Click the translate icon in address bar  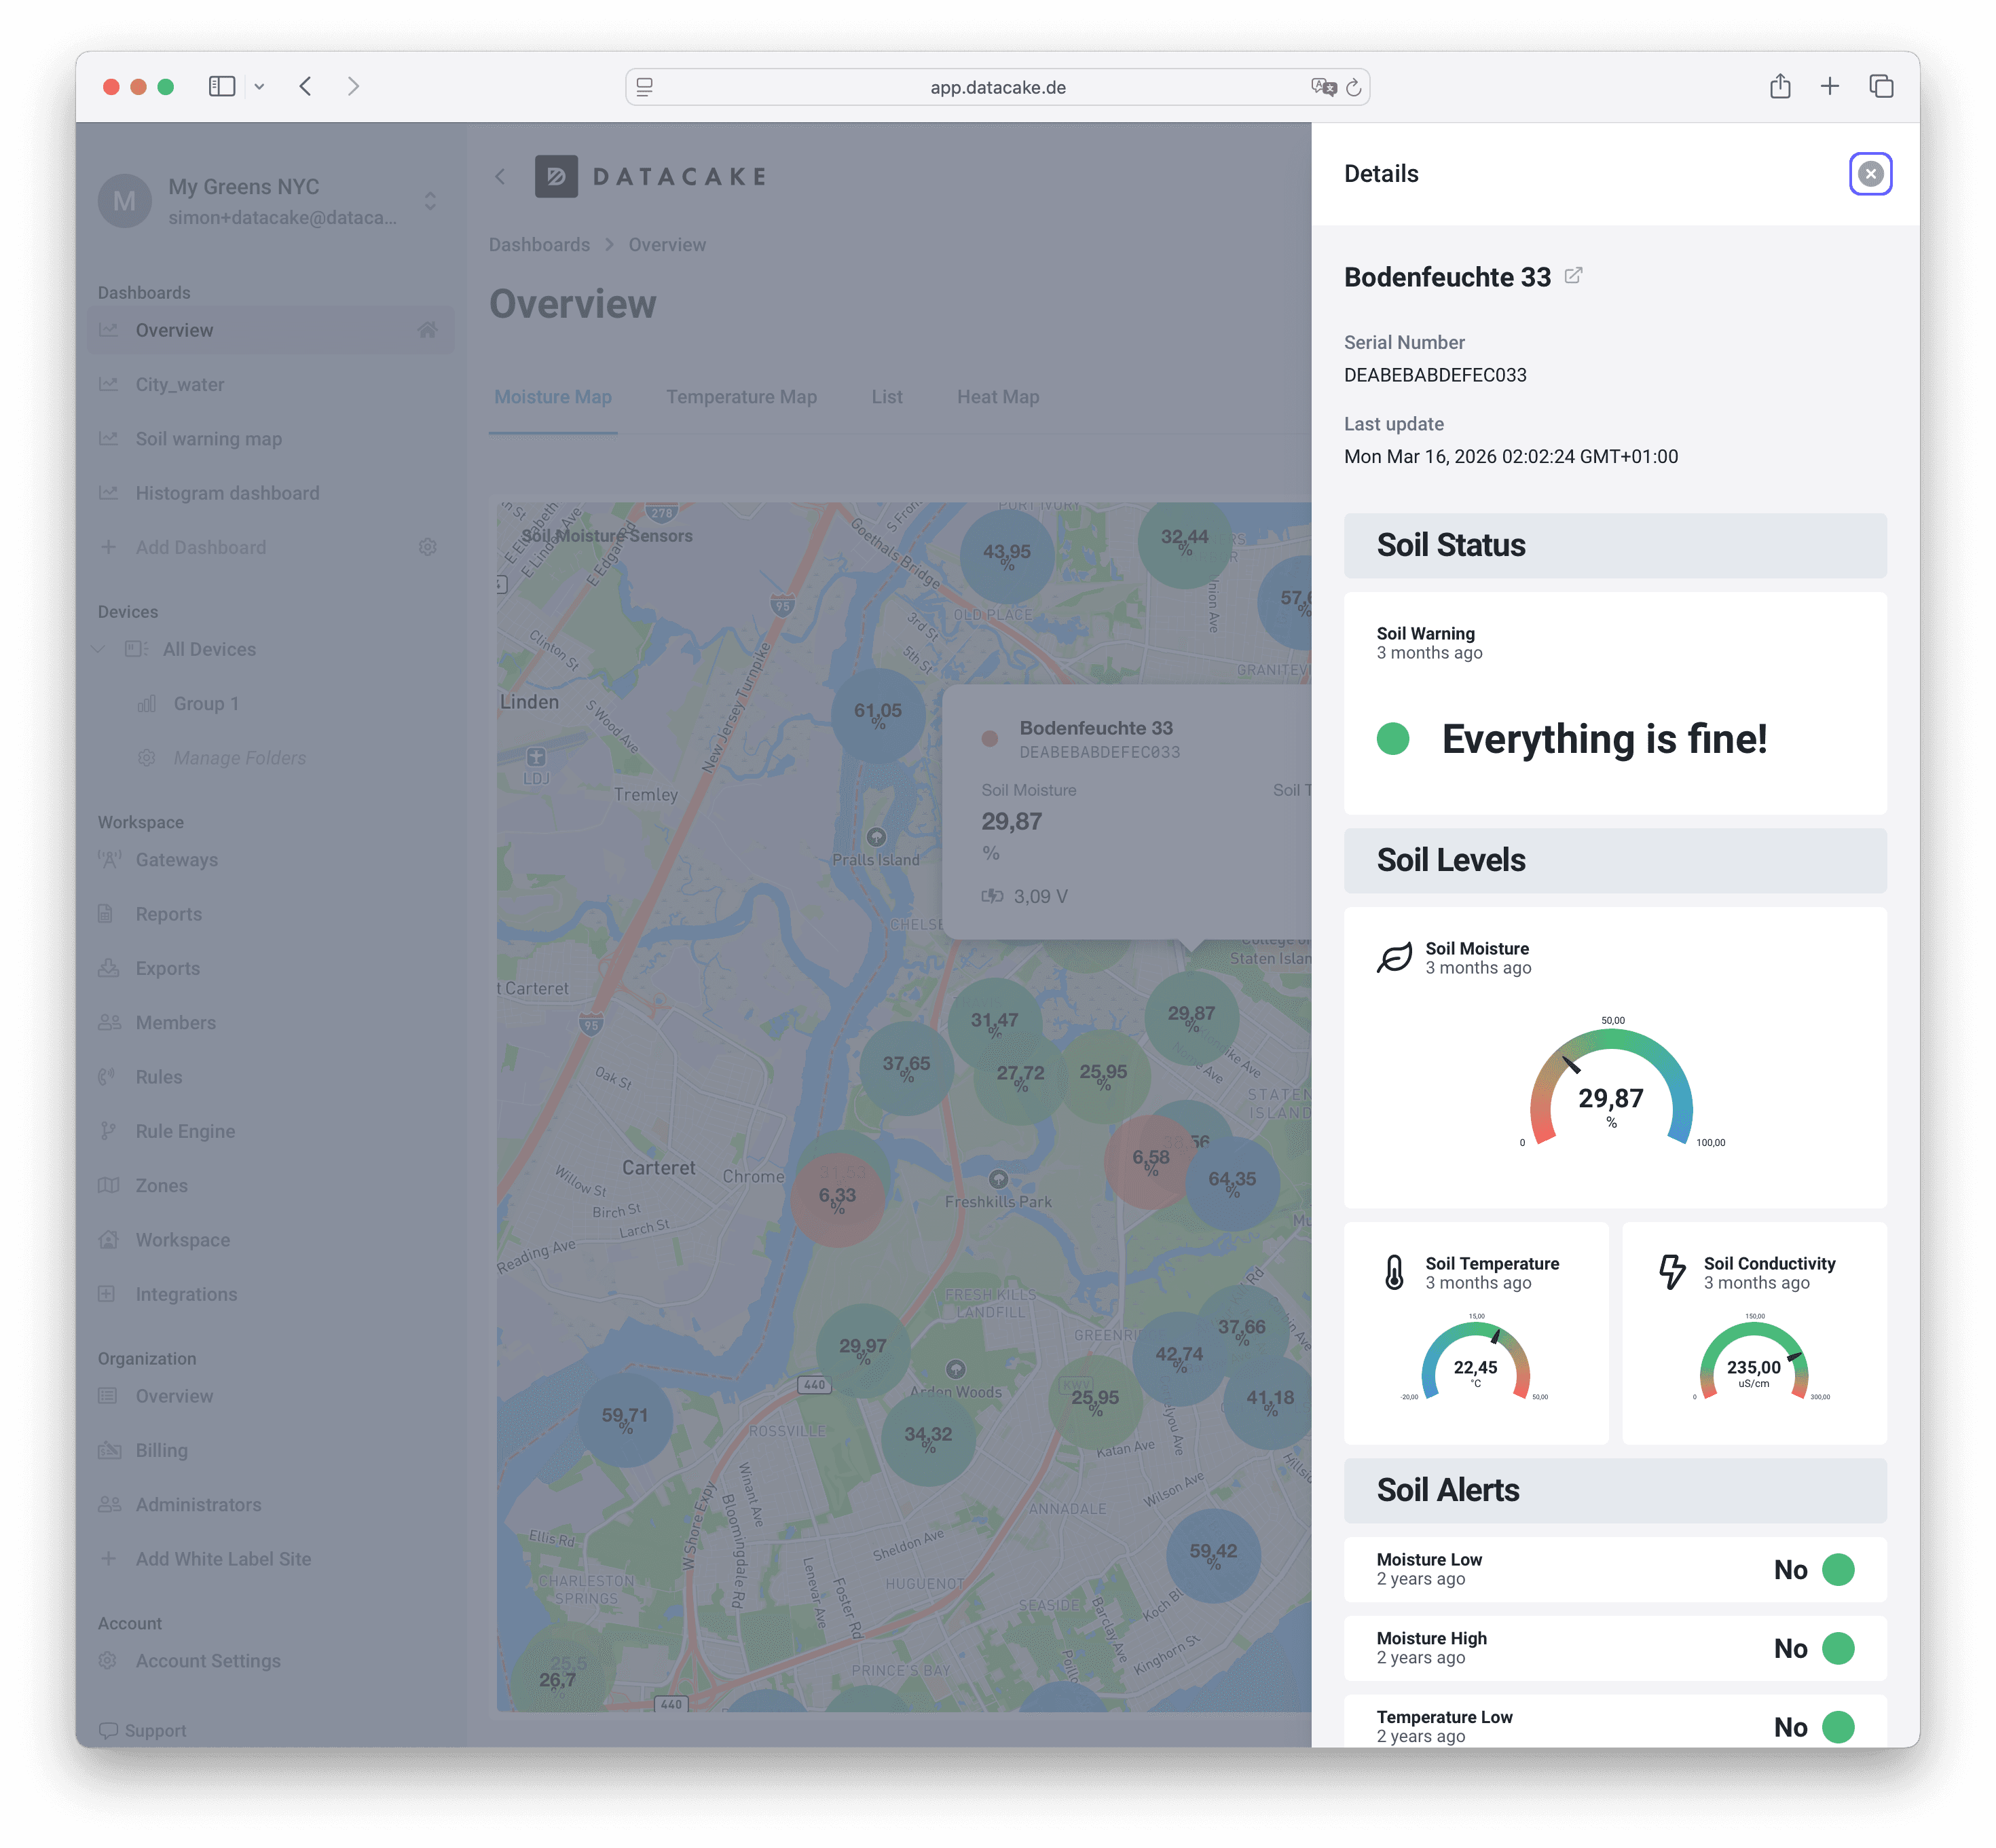point(1323,88)
